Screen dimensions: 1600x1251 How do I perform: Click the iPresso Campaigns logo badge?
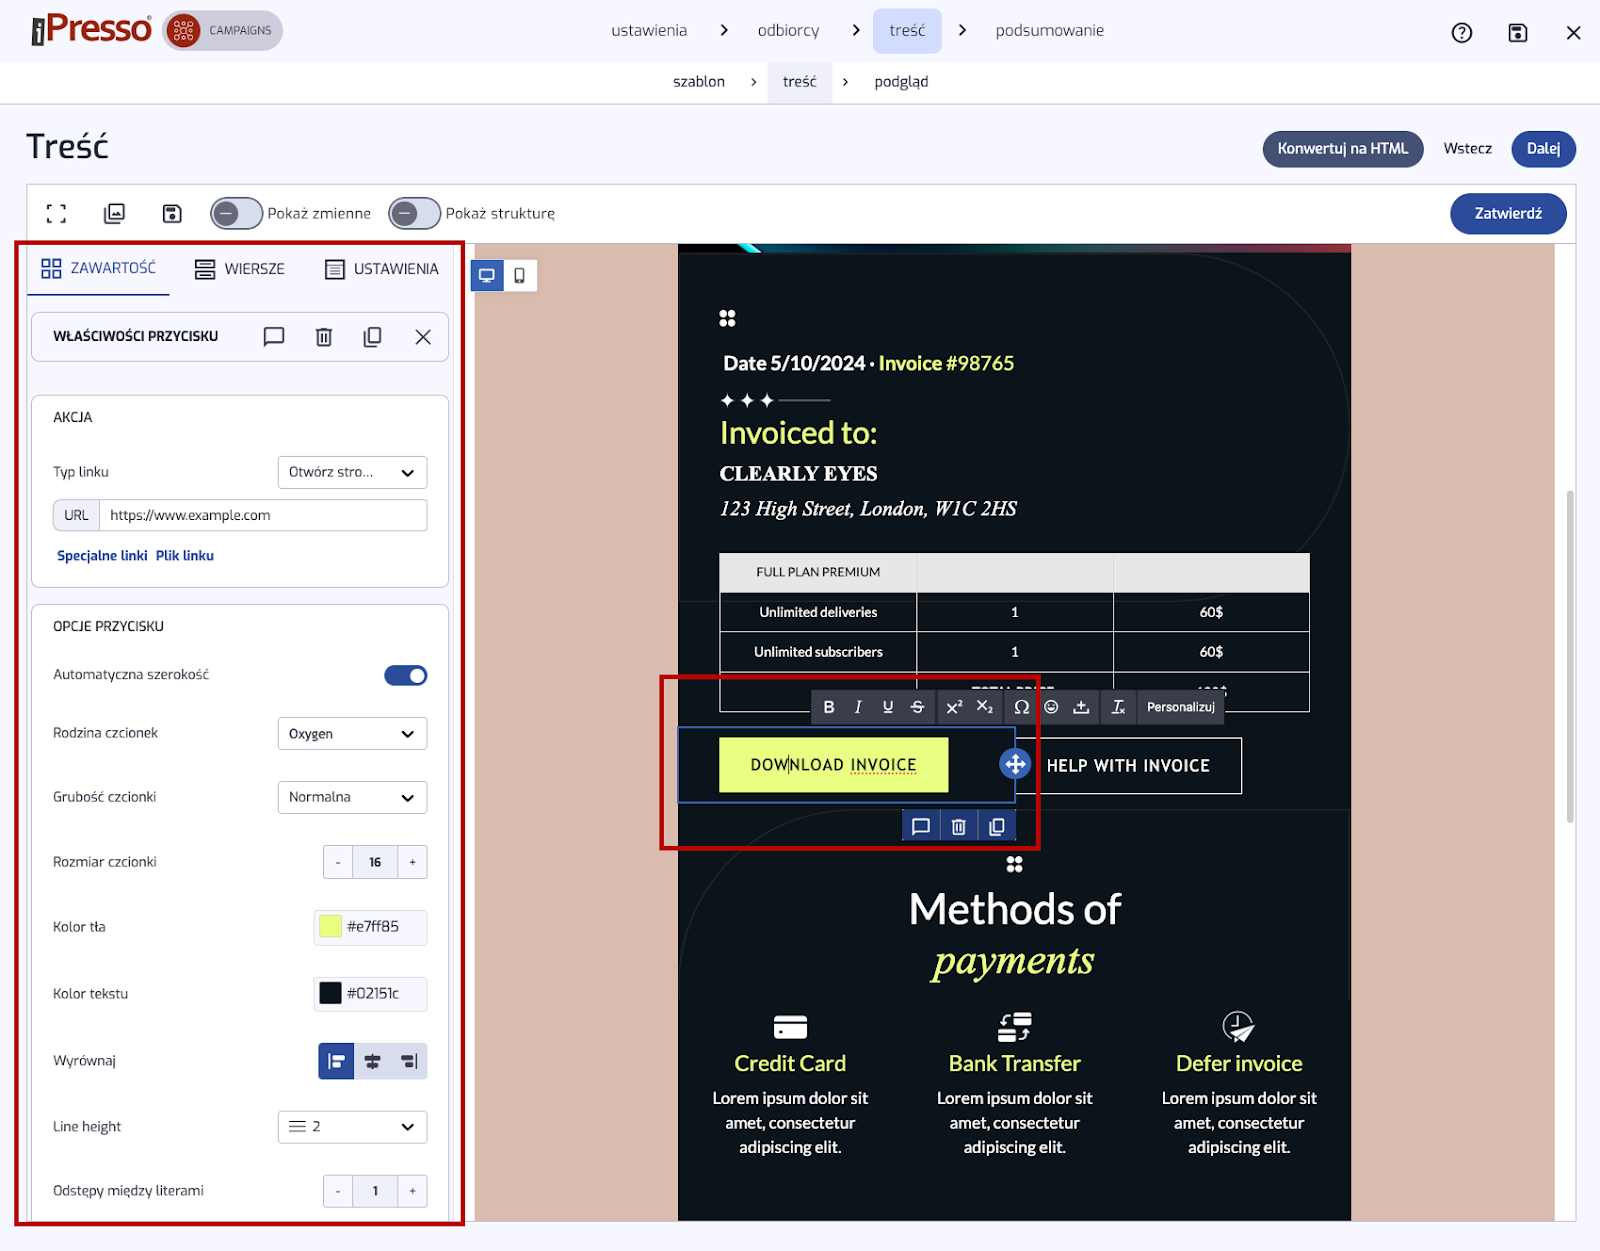(x=223, y=31)
